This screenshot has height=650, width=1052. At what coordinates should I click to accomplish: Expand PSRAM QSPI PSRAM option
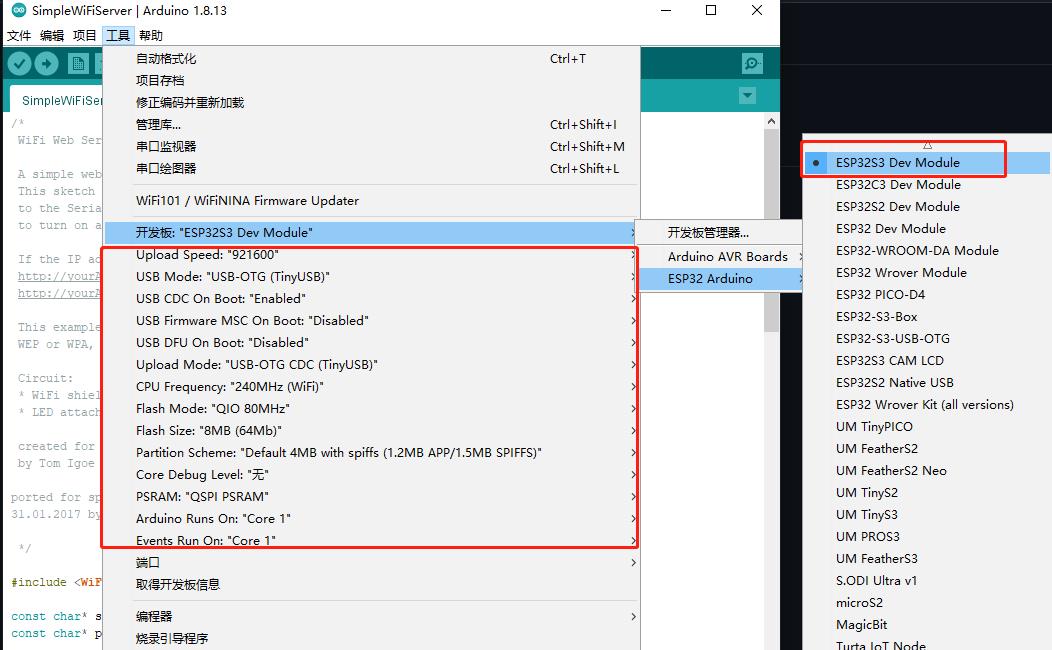tap(371, 497)
